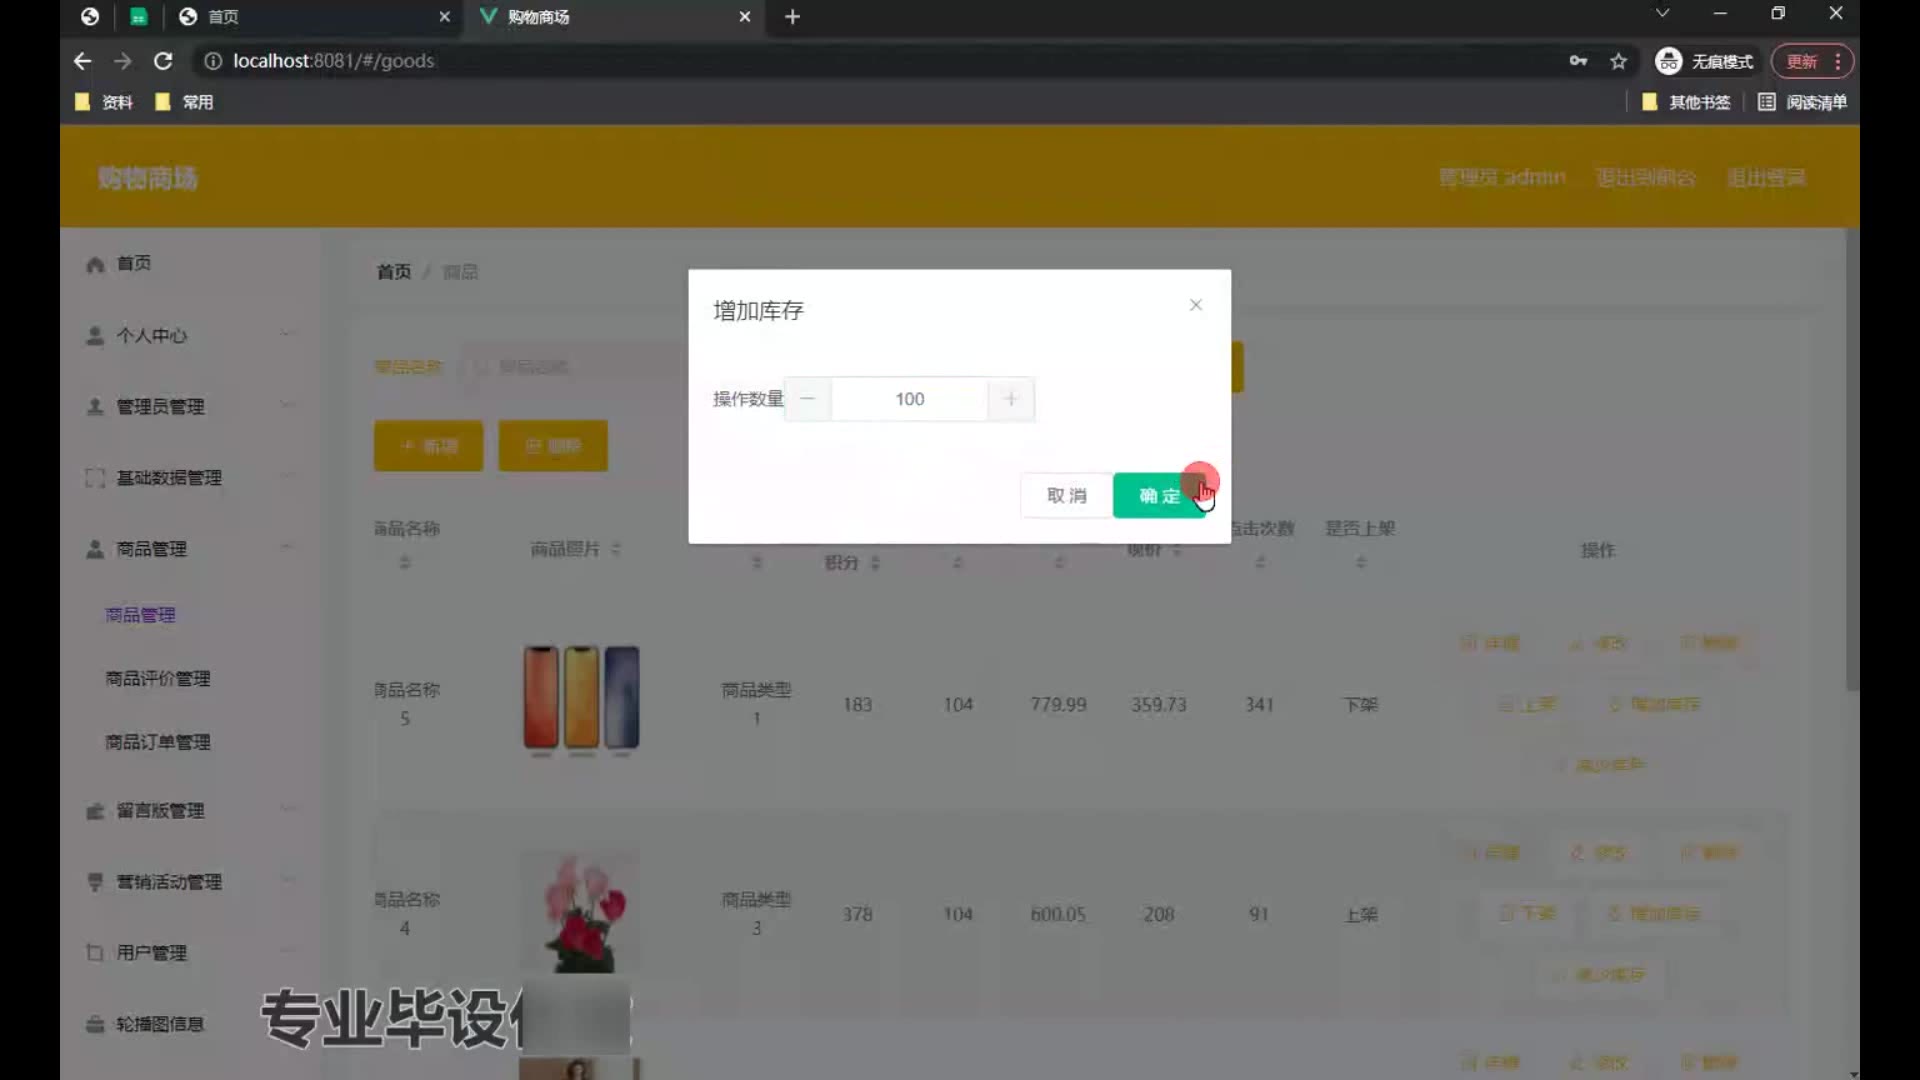Click the browser back arrow
The height and width of the screenshot is (1080, 1920).
tap(82, 61)
